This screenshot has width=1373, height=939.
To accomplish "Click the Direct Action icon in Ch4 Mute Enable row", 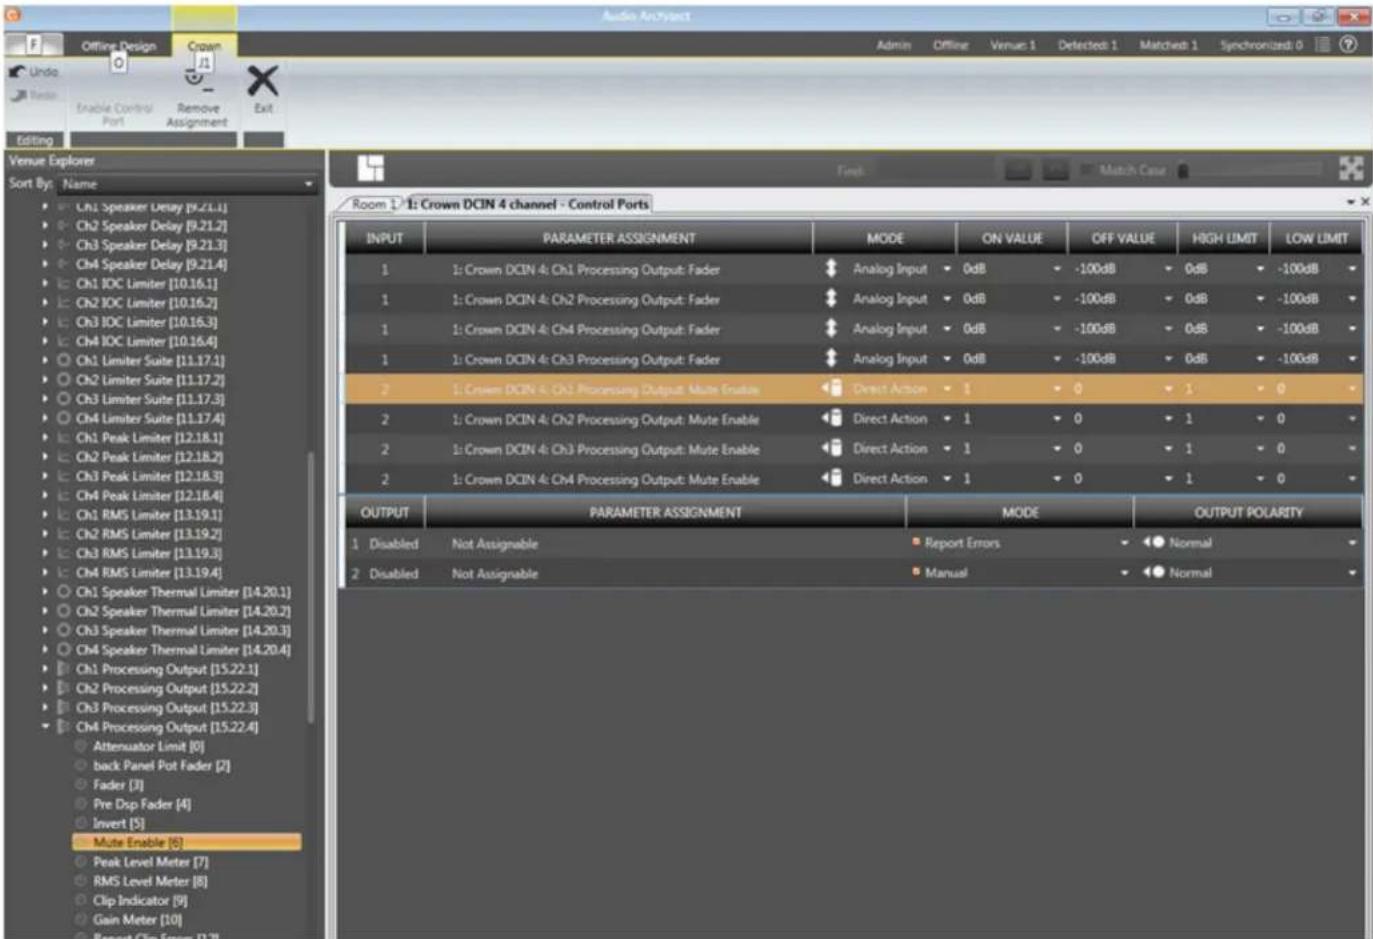I will pyautogui.click(x=831, y=478).
